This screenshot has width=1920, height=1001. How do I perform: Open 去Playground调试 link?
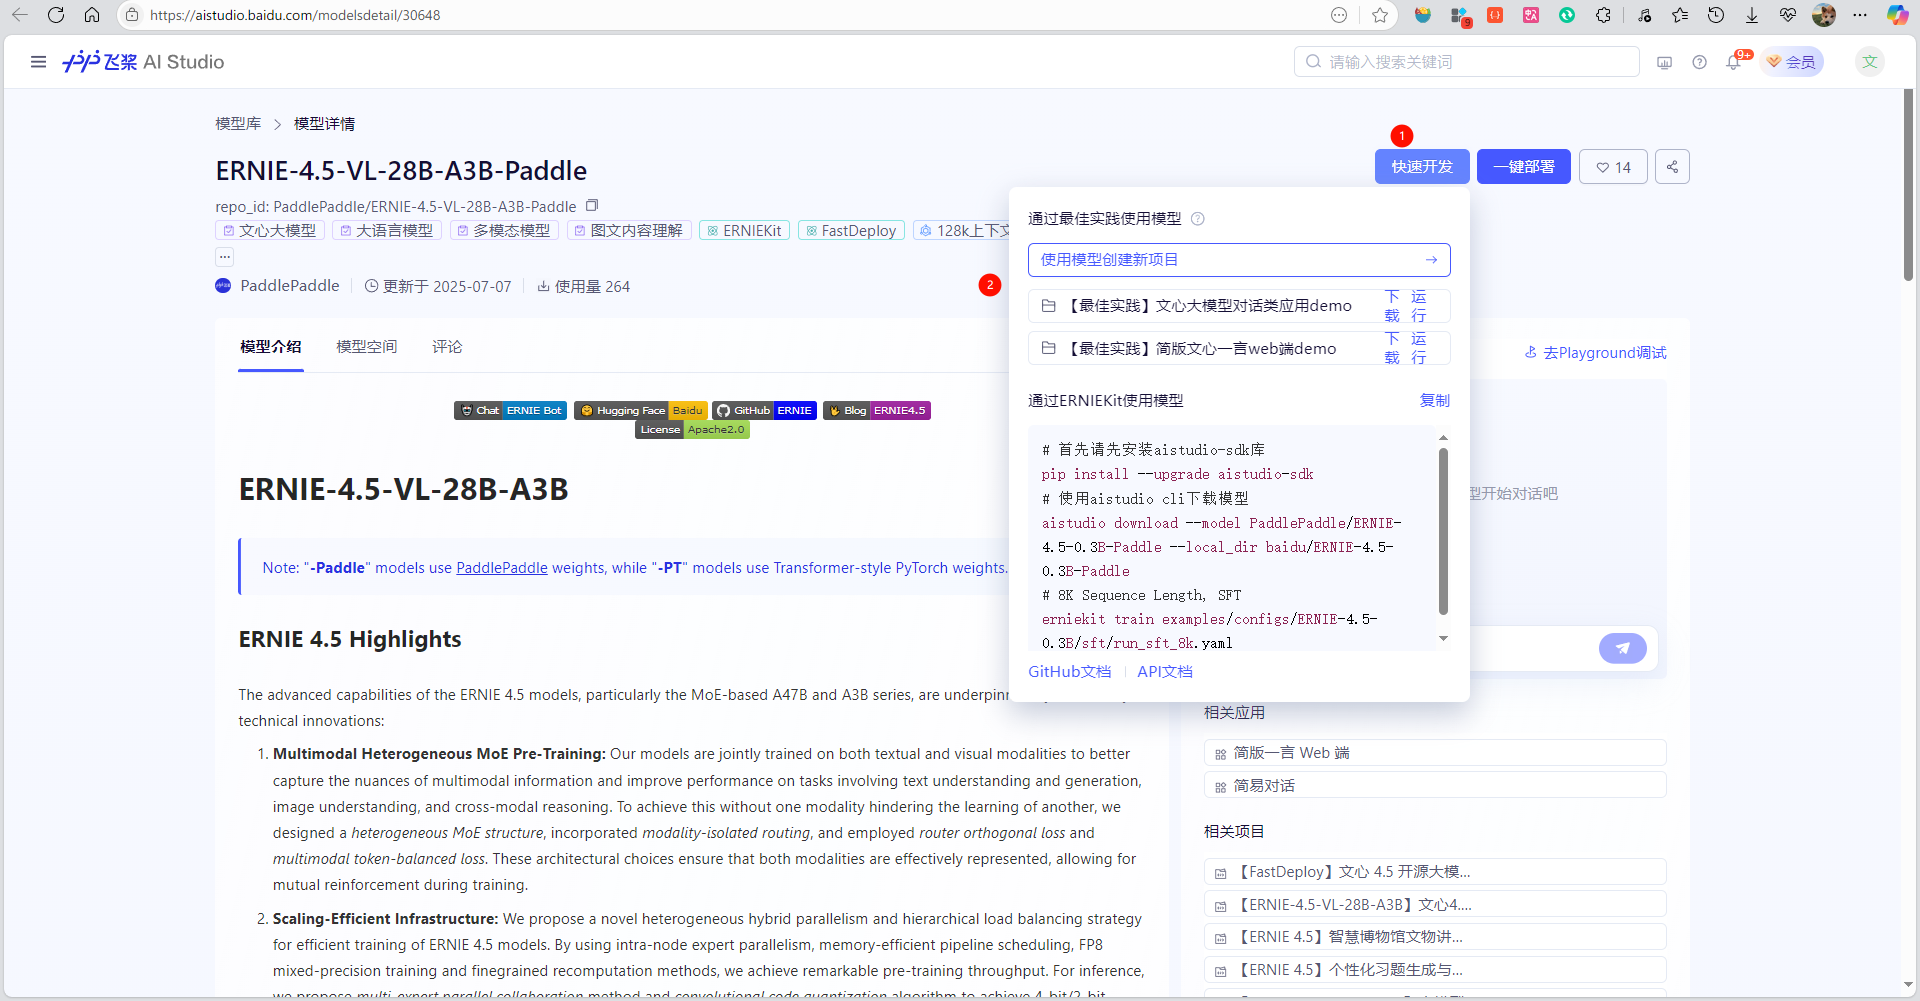tap(1595, 353)
